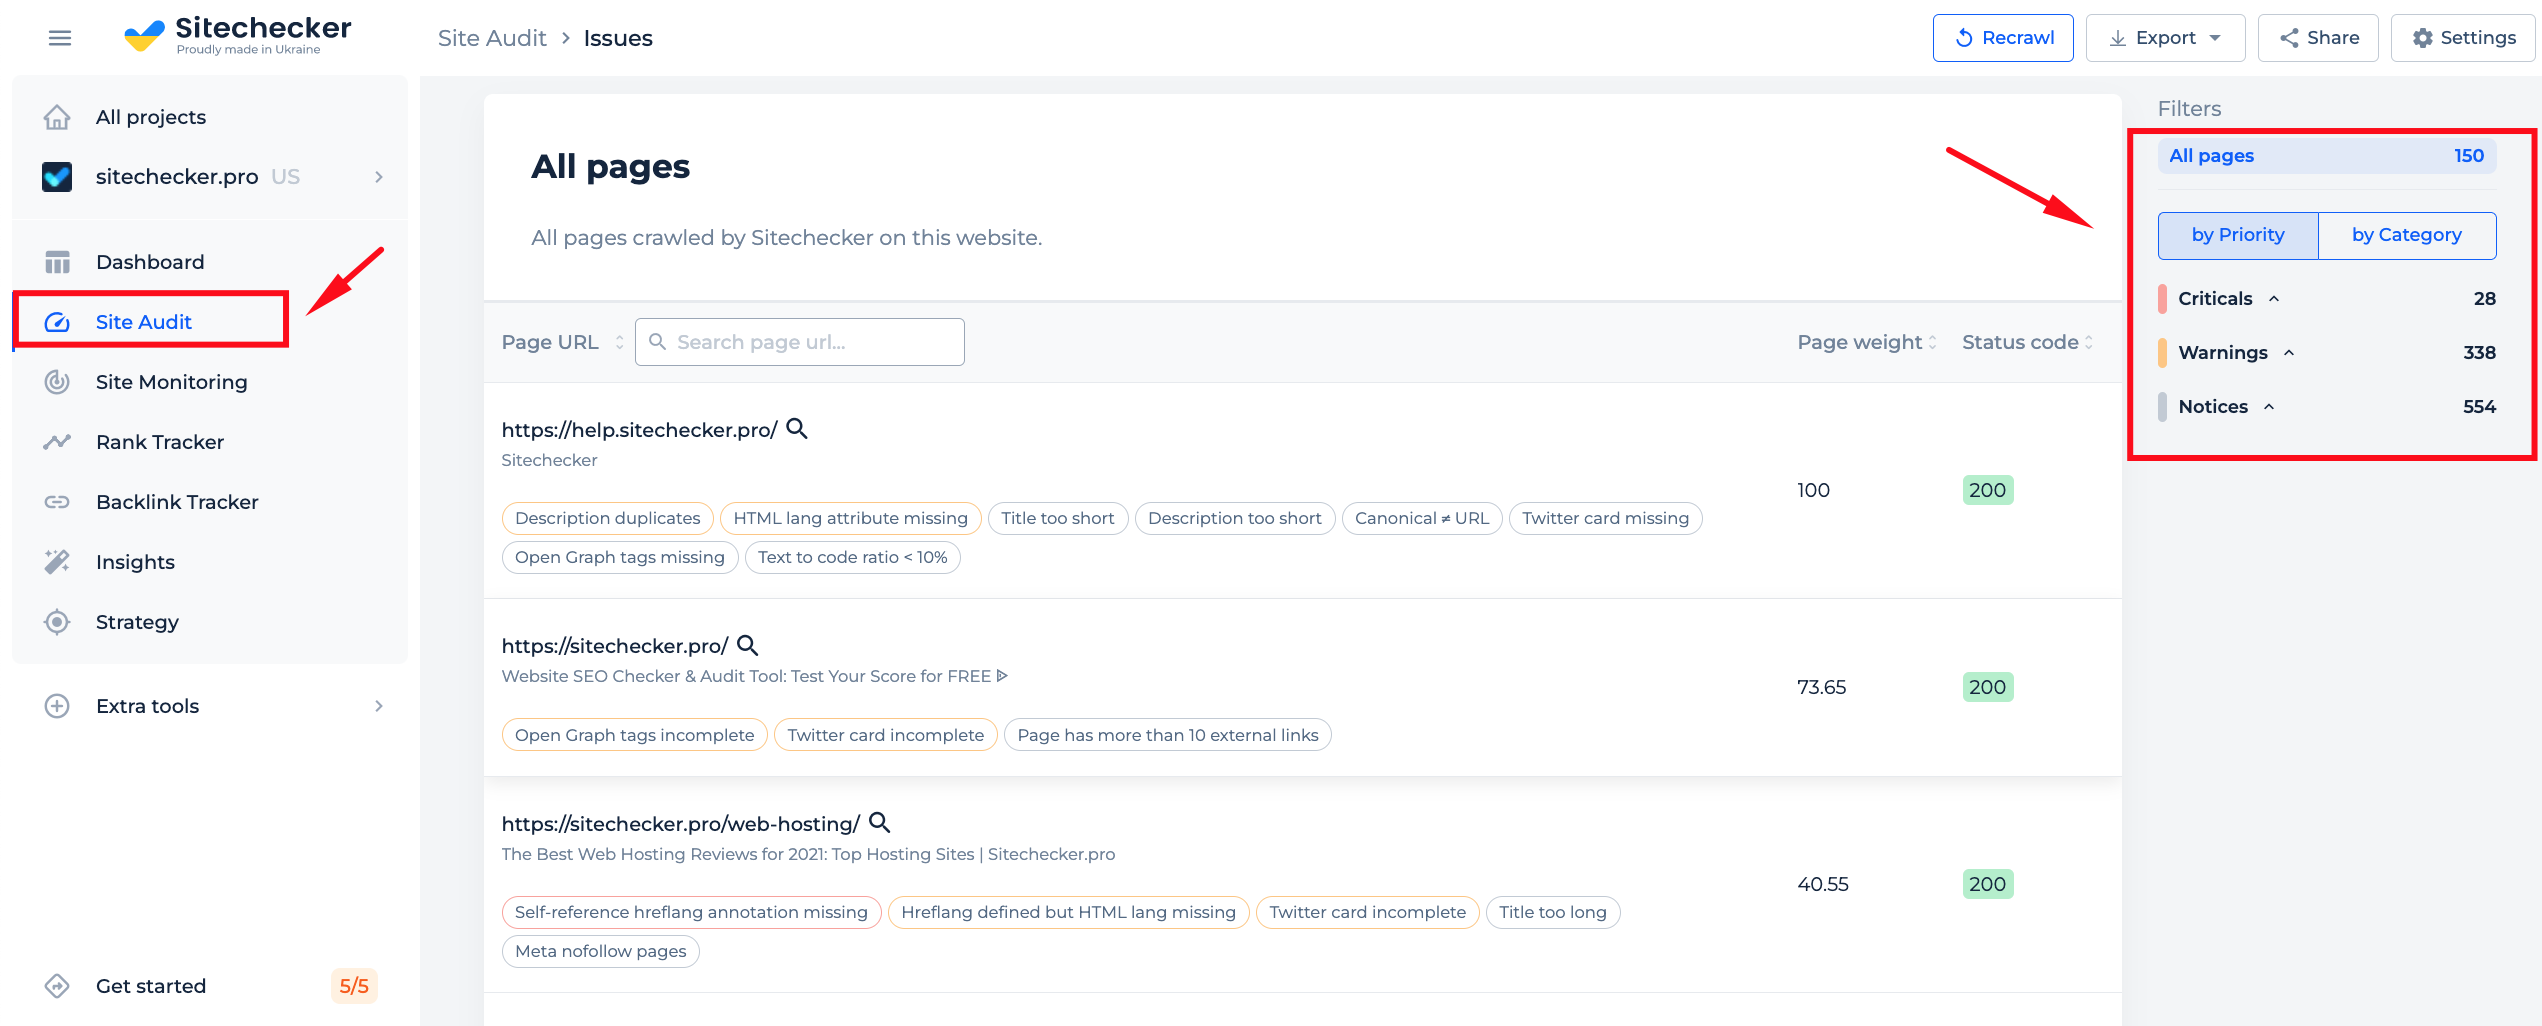Click the Sitechecker logo
The image size is (2542, 1026).
pos(237,35)
